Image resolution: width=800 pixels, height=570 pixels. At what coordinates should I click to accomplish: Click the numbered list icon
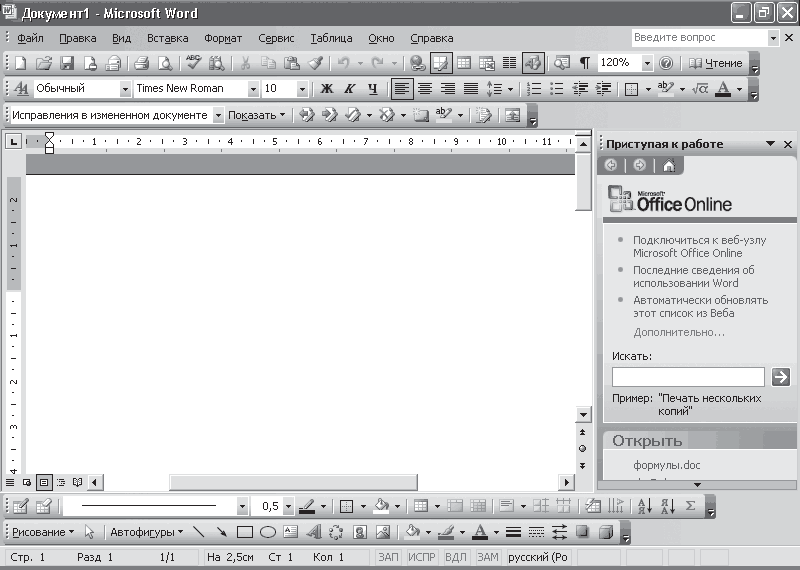coord(534,89)
